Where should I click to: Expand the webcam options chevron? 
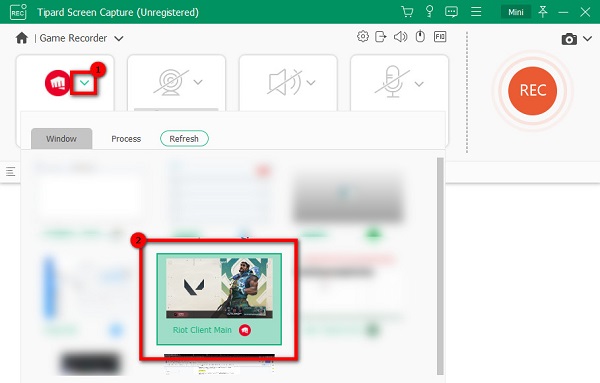pos(198,82)
